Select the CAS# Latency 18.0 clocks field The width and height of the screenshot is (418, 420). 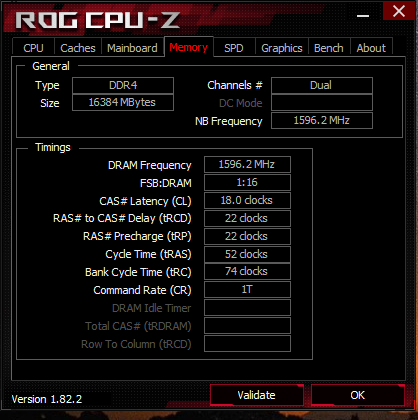[x=247, y=200]
